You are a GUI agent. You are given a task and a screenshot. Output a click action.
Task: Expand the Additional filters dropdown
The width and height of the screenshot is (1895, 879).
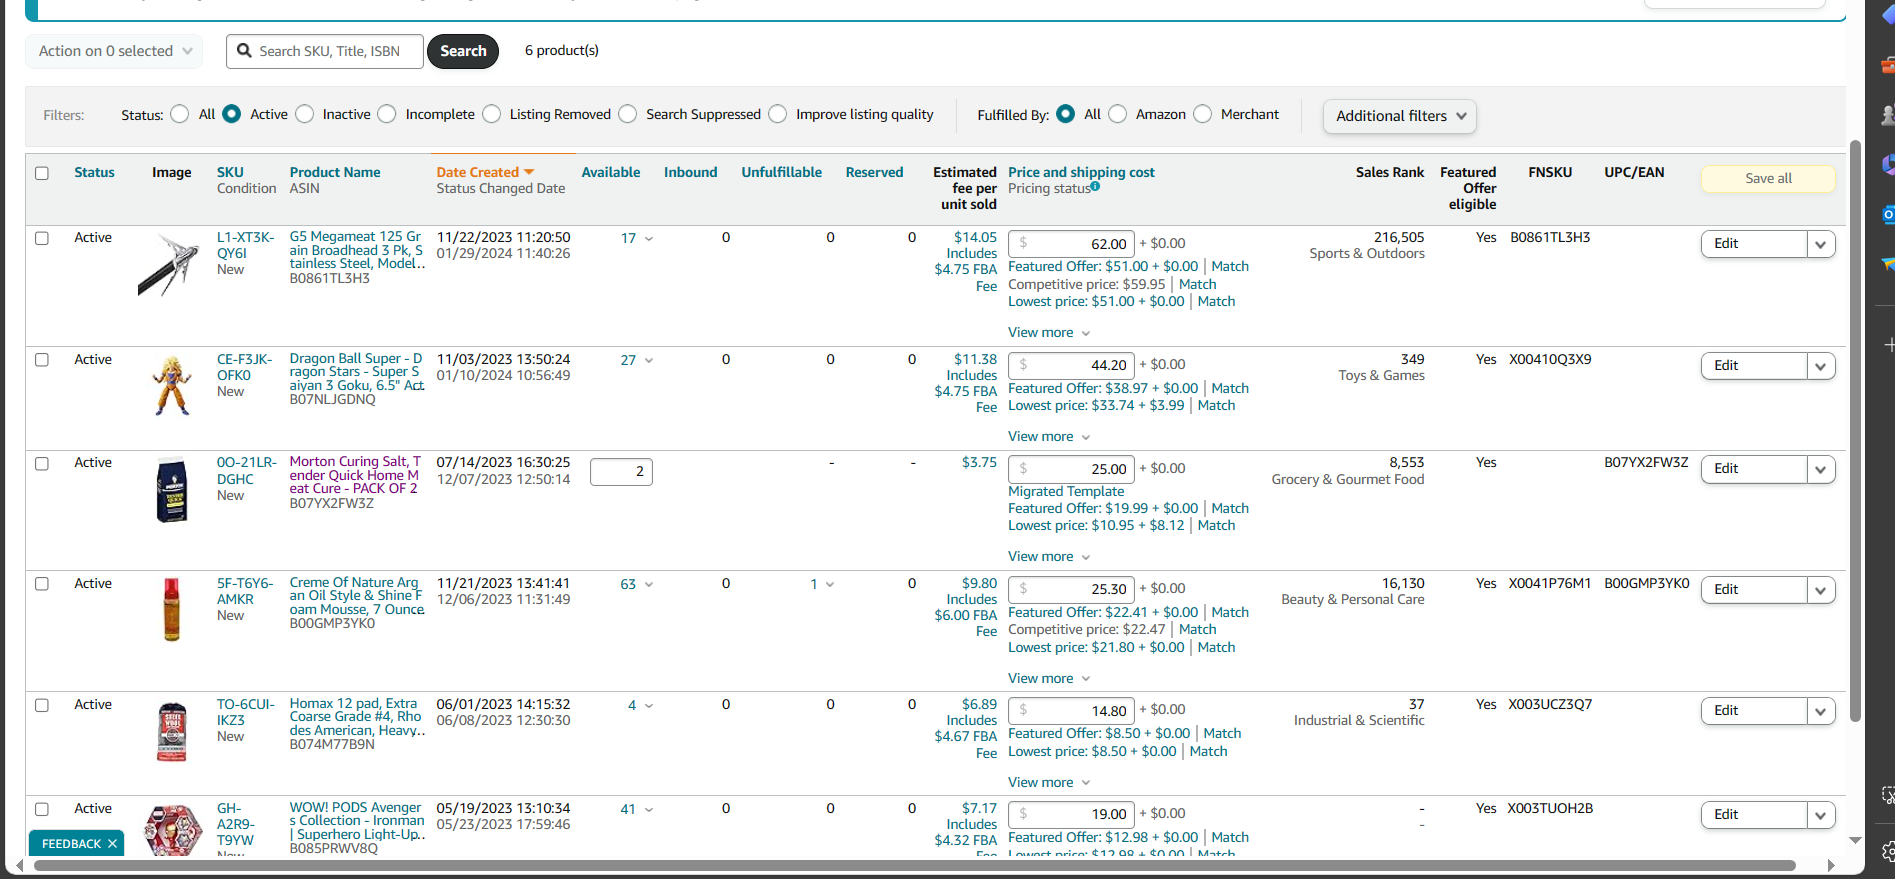click(1399, 116)
